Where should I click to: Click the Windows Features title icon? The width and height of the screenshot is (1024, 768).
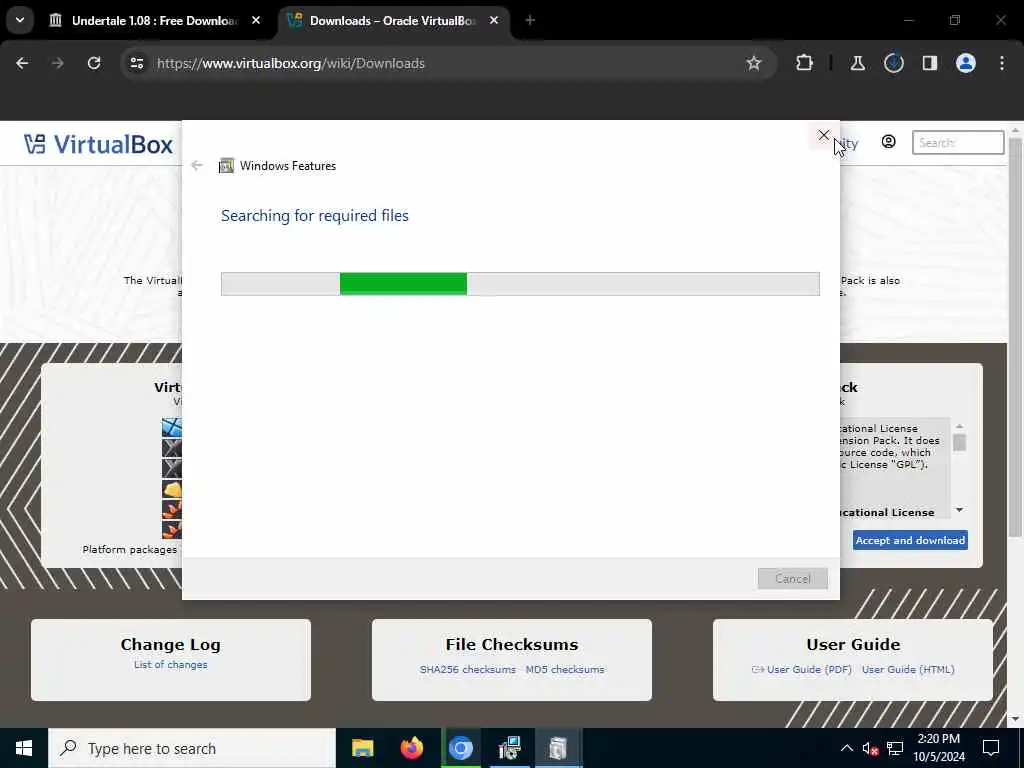tap(226, 166)
